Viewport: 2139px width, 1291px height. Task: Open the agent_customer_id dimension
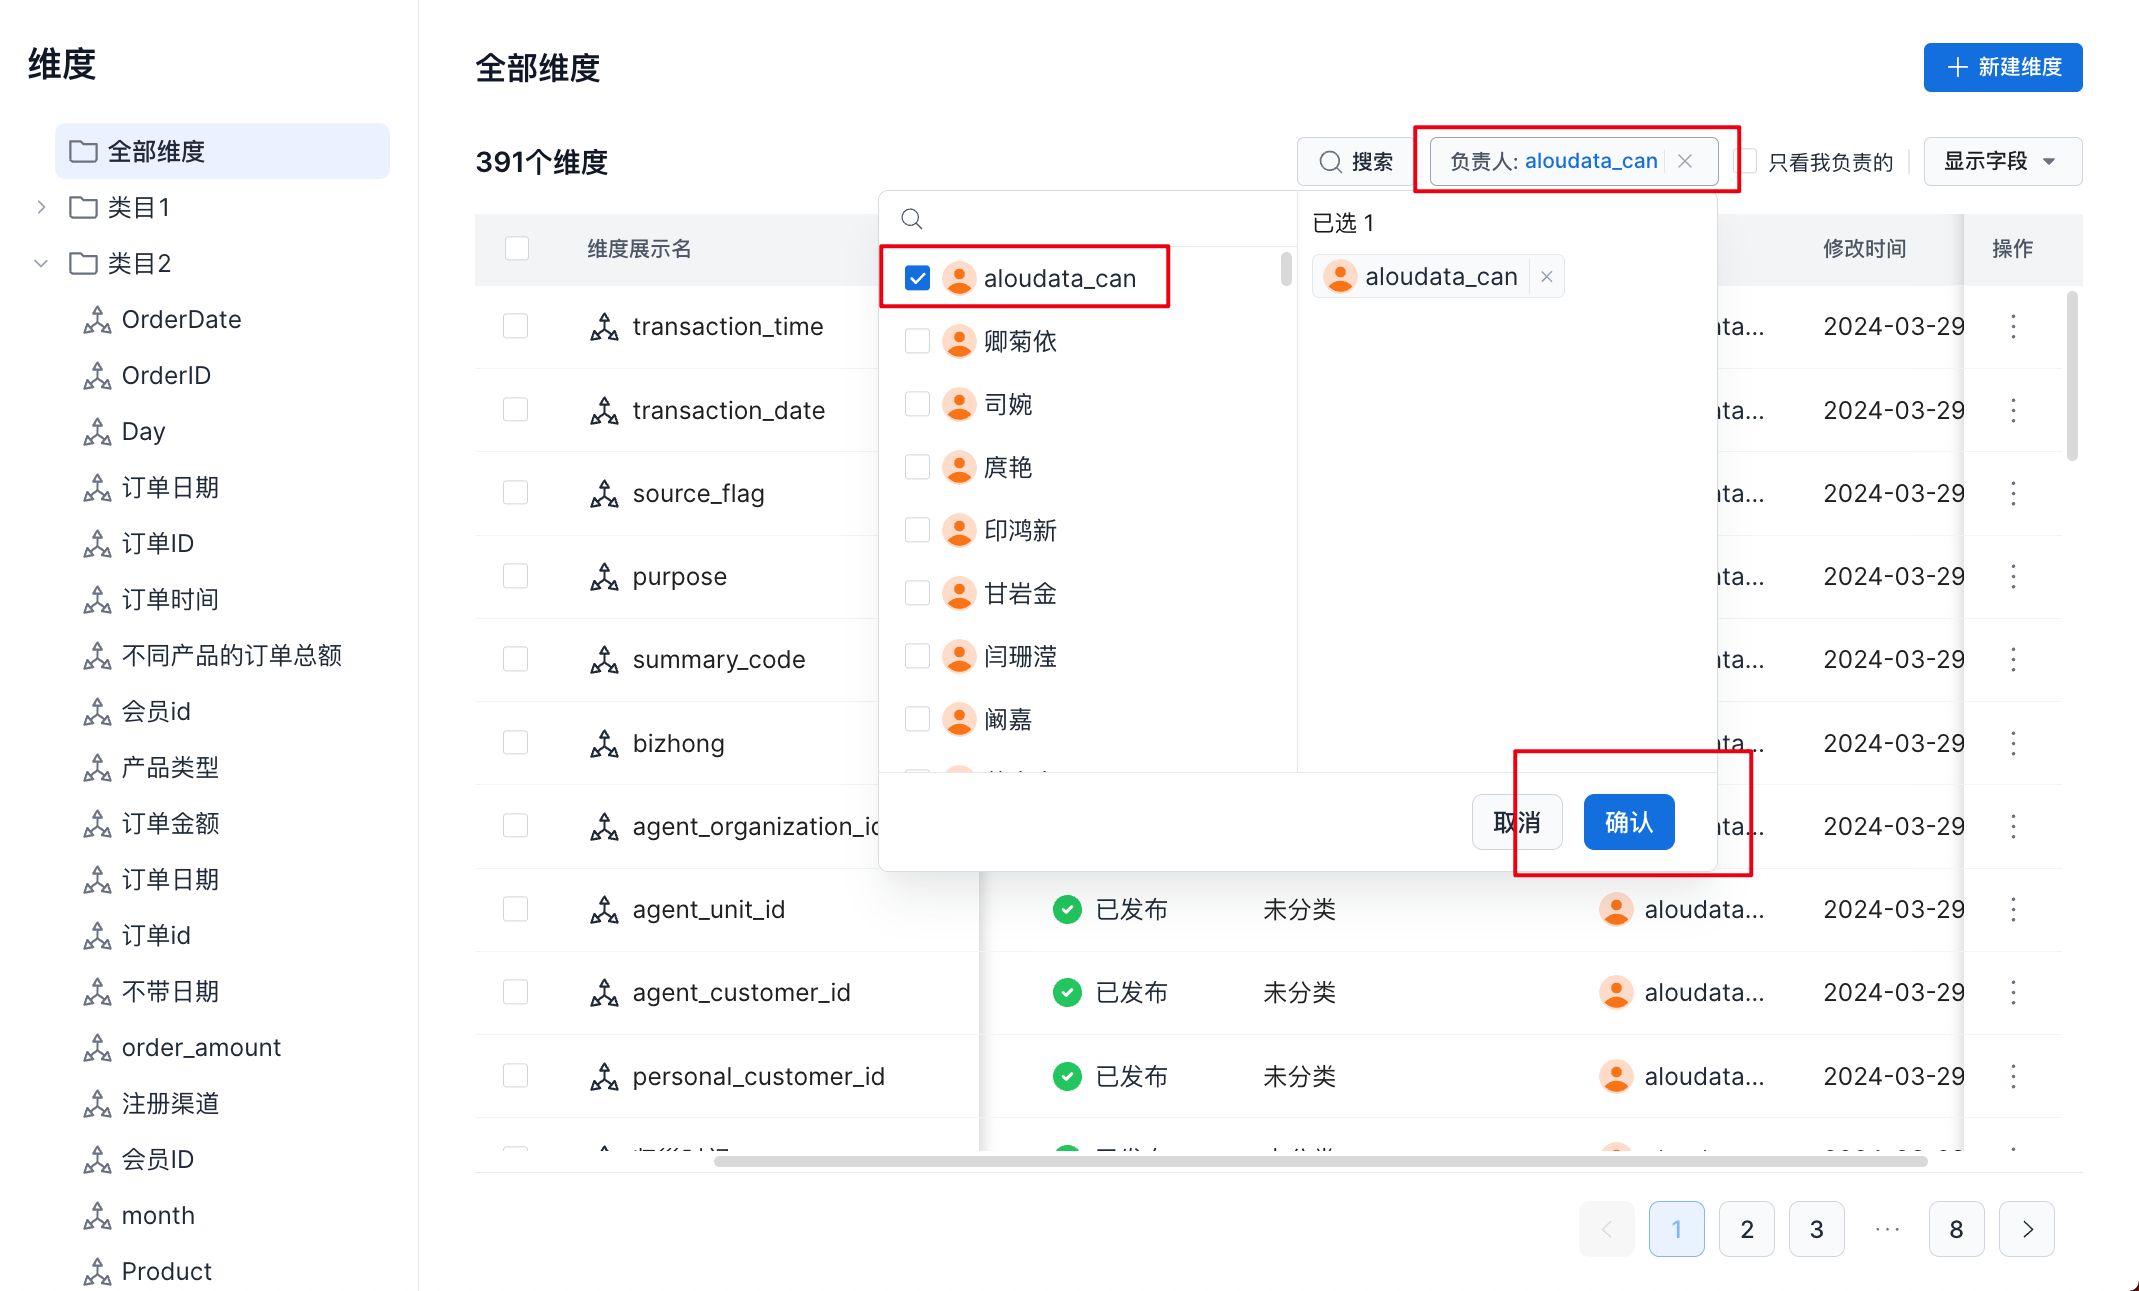click(741, 992)
